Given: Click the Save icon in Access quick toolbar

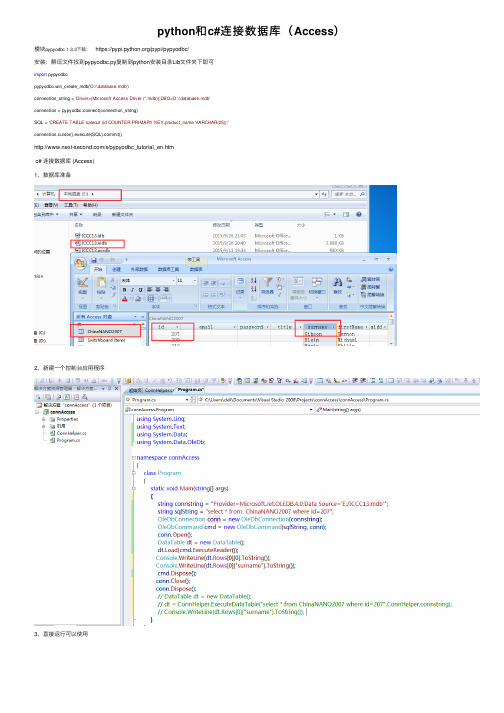Looking at the screenshot, I should pyautogui.click(x=94, y=260).
